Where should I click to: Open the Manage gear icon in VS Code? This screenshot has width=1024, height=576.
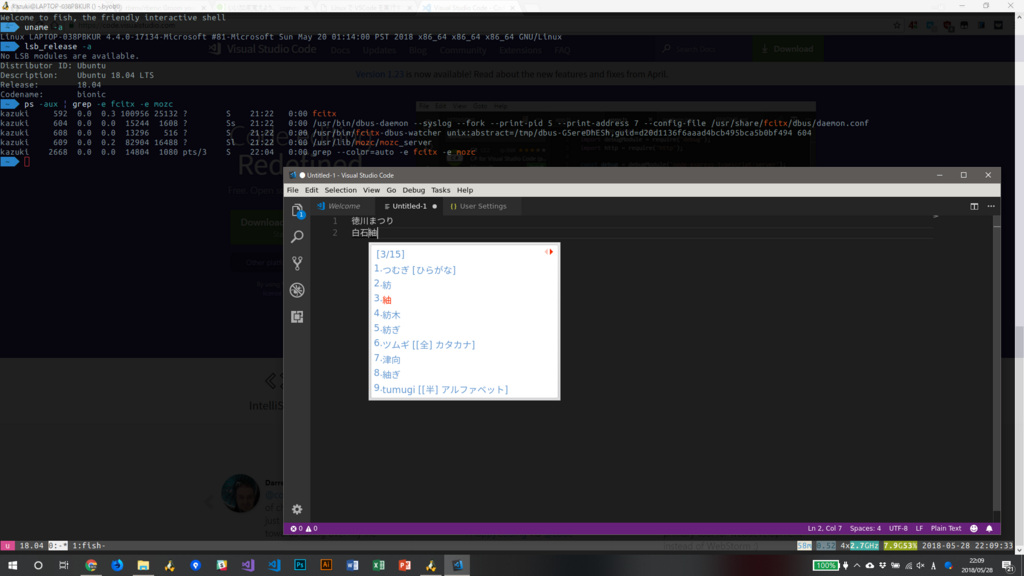click(x=297, y=509)
